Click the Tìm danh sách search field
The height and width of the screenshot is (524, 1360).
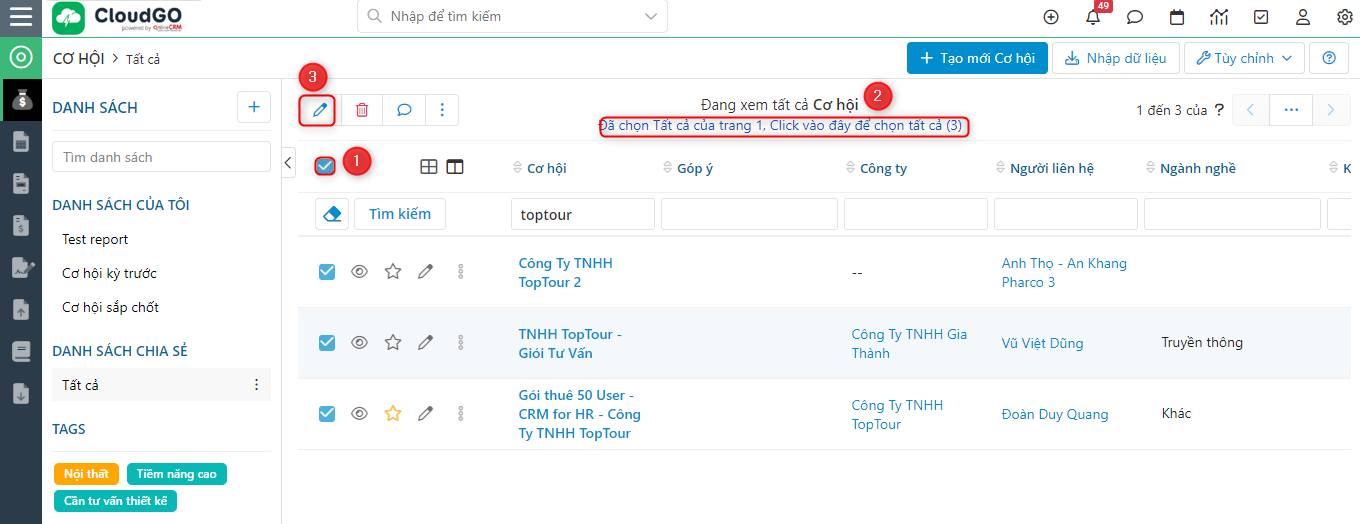point(161,157)
